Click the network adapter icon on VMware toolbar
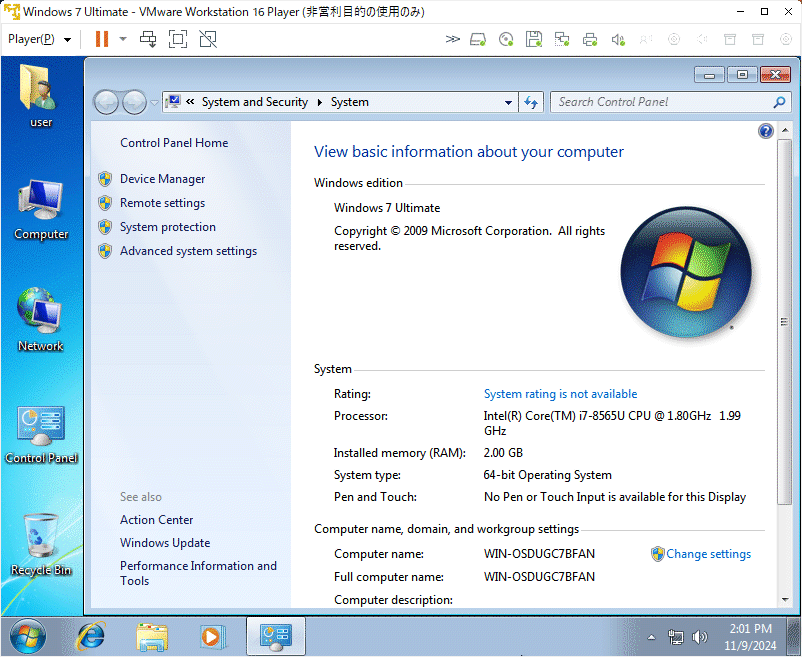 tap(561, 39)
